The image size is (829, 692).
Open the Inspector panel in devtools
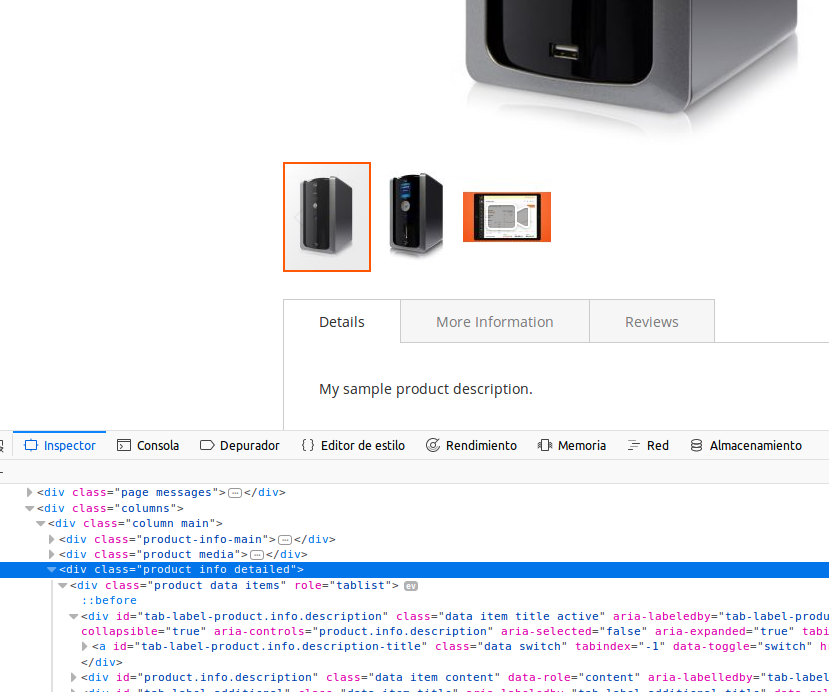[x=60, y=445]
